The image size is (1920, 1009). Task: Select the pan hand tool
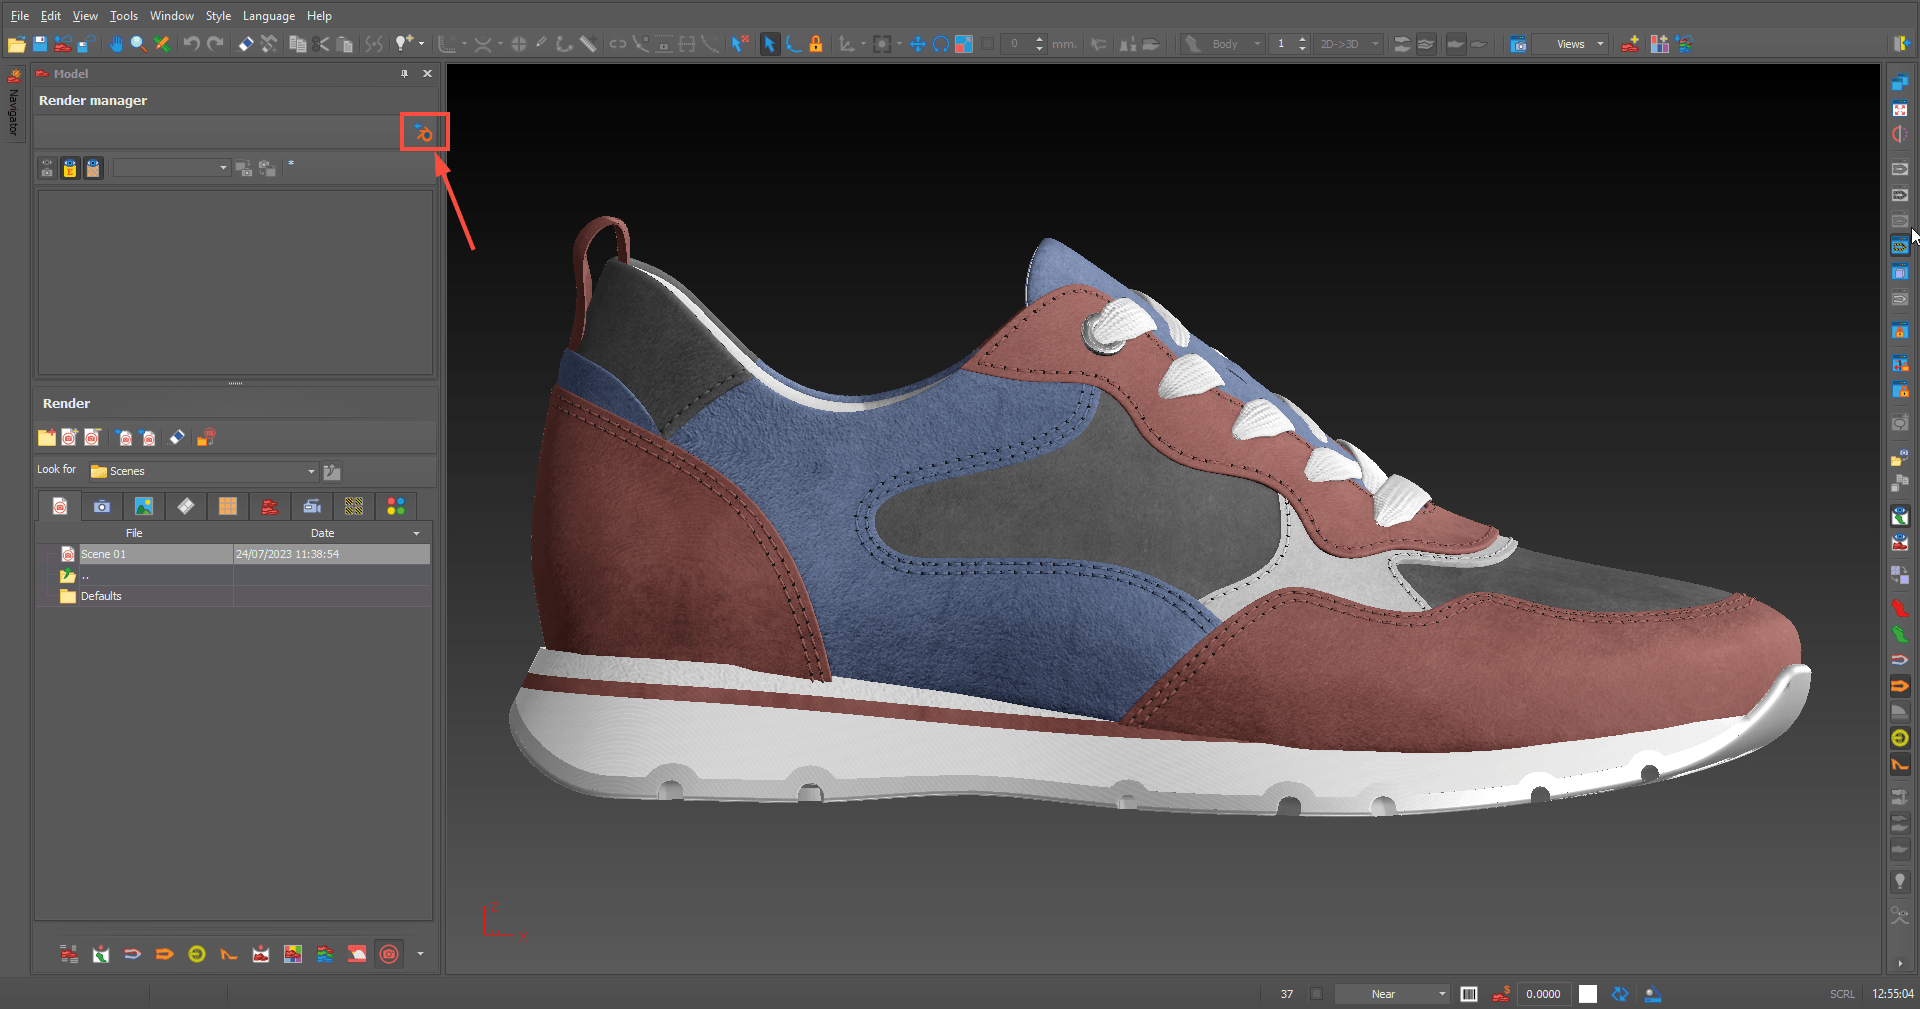click(x=116, y=44)
